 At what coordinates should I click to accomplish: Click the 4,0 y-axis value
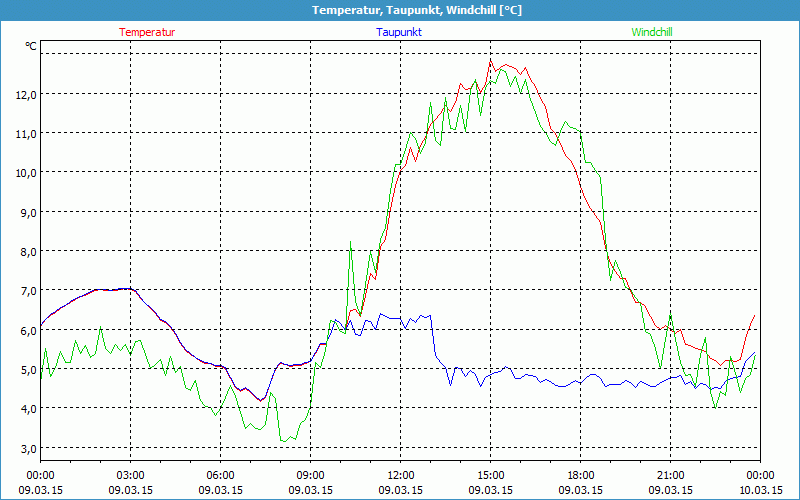pos(29,409)
